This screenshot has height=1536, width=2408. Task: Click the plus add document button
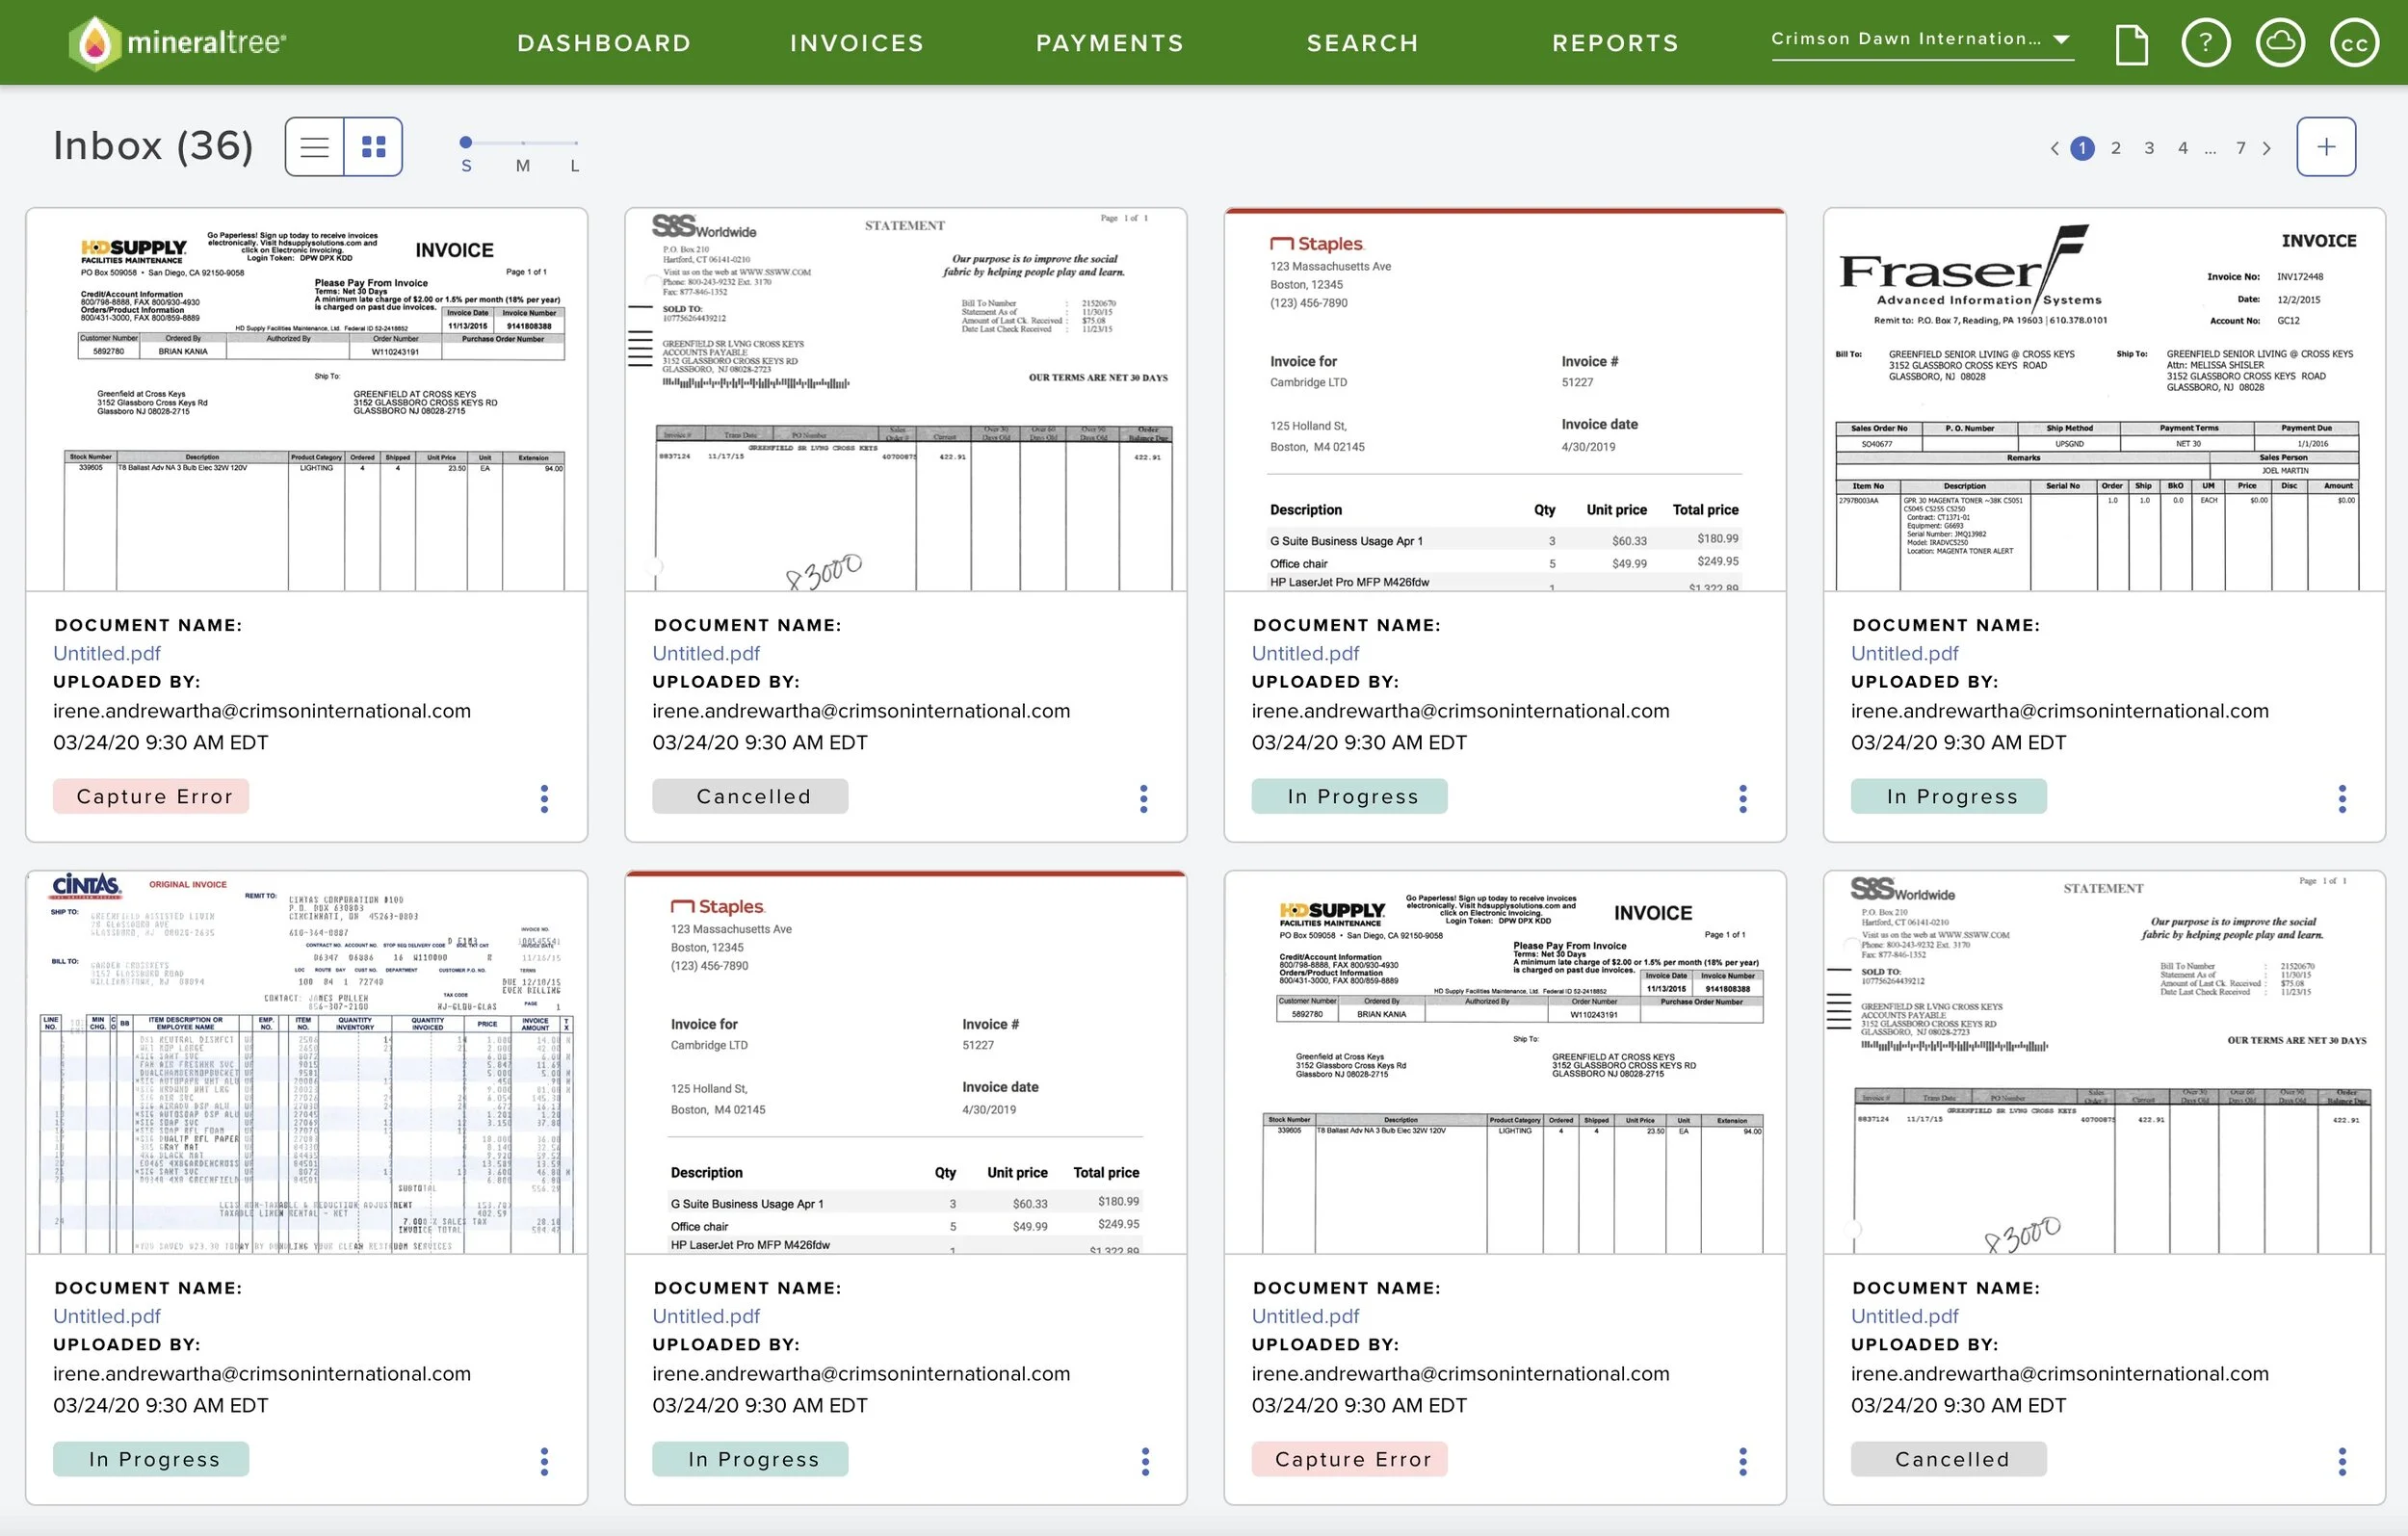click(2325, 147)
